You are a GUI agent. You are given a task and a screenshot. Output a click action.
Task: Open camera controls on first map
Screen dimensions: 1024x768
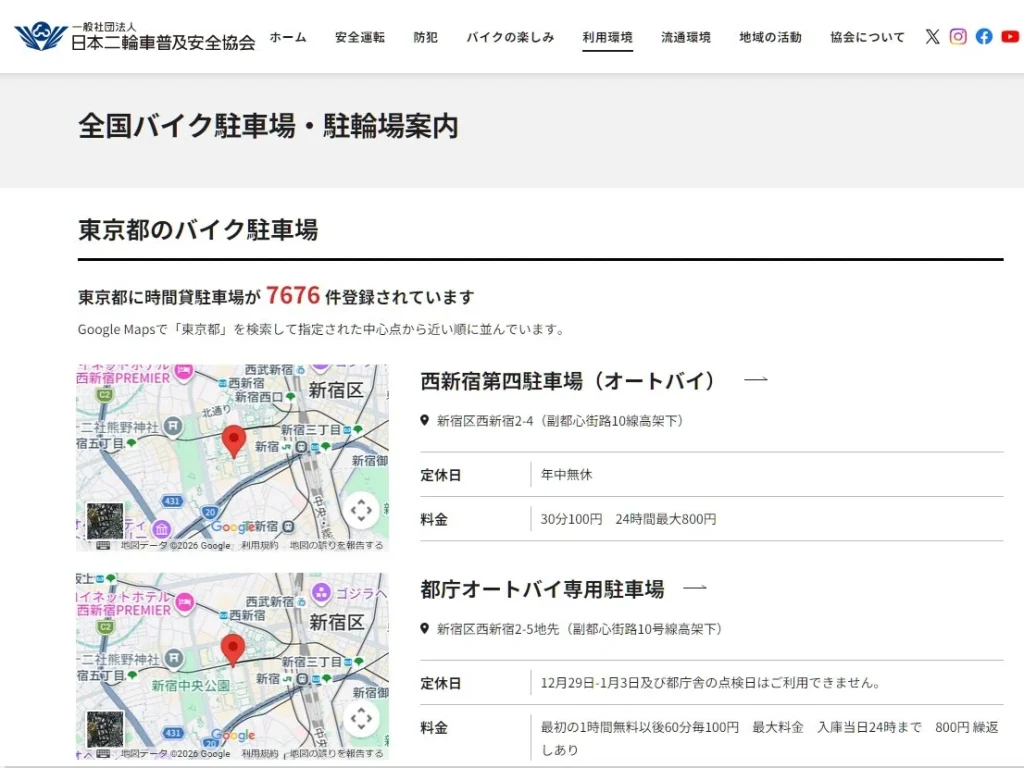pos(361,510)
